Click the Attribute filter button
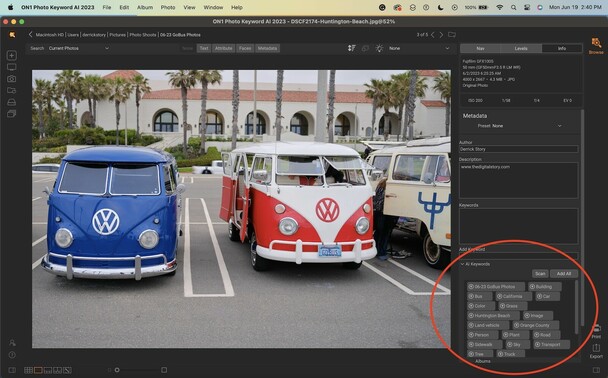This screenshot has width=608, height=378. 224,48
